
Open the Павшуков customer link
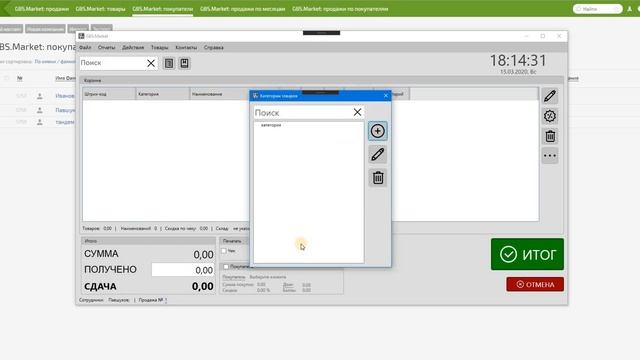point(65,110)
